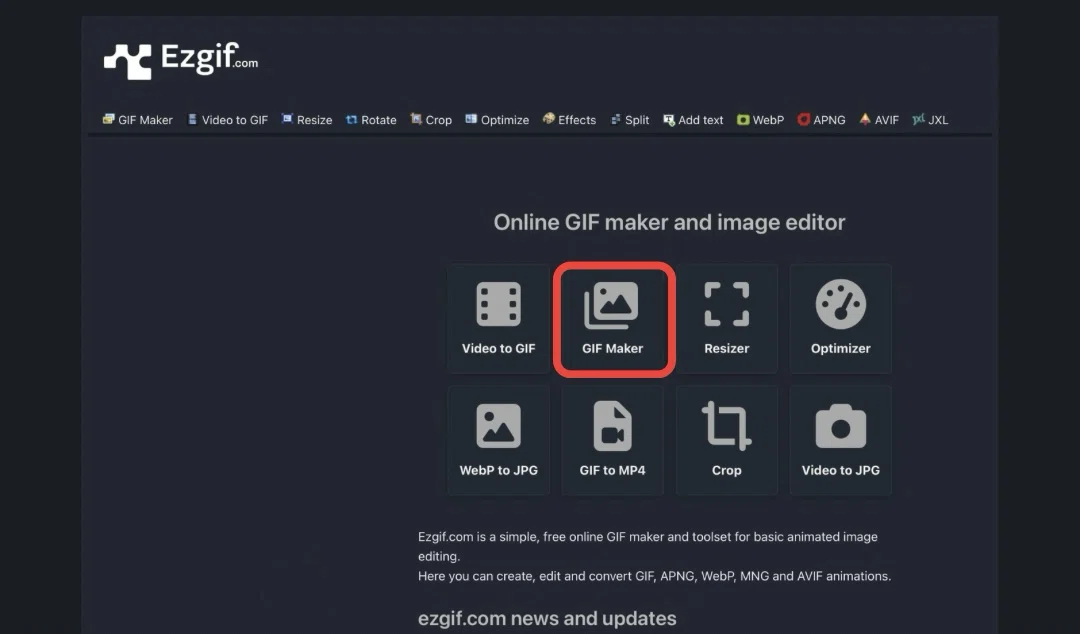Screen dimensions: 1080x634
Task: Open APNG tools from navigation bar
Action: click(821, 119)
